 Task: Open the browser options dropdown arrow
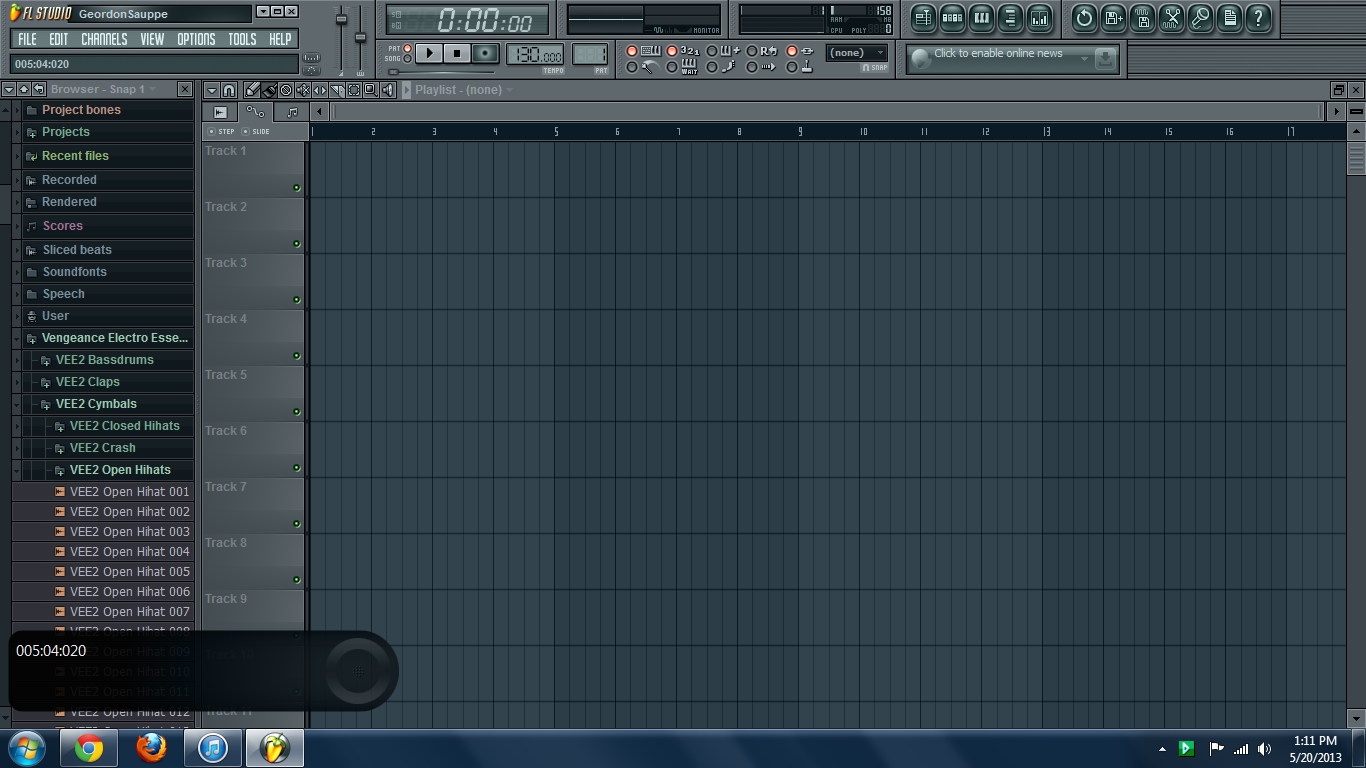pos(9,89)
